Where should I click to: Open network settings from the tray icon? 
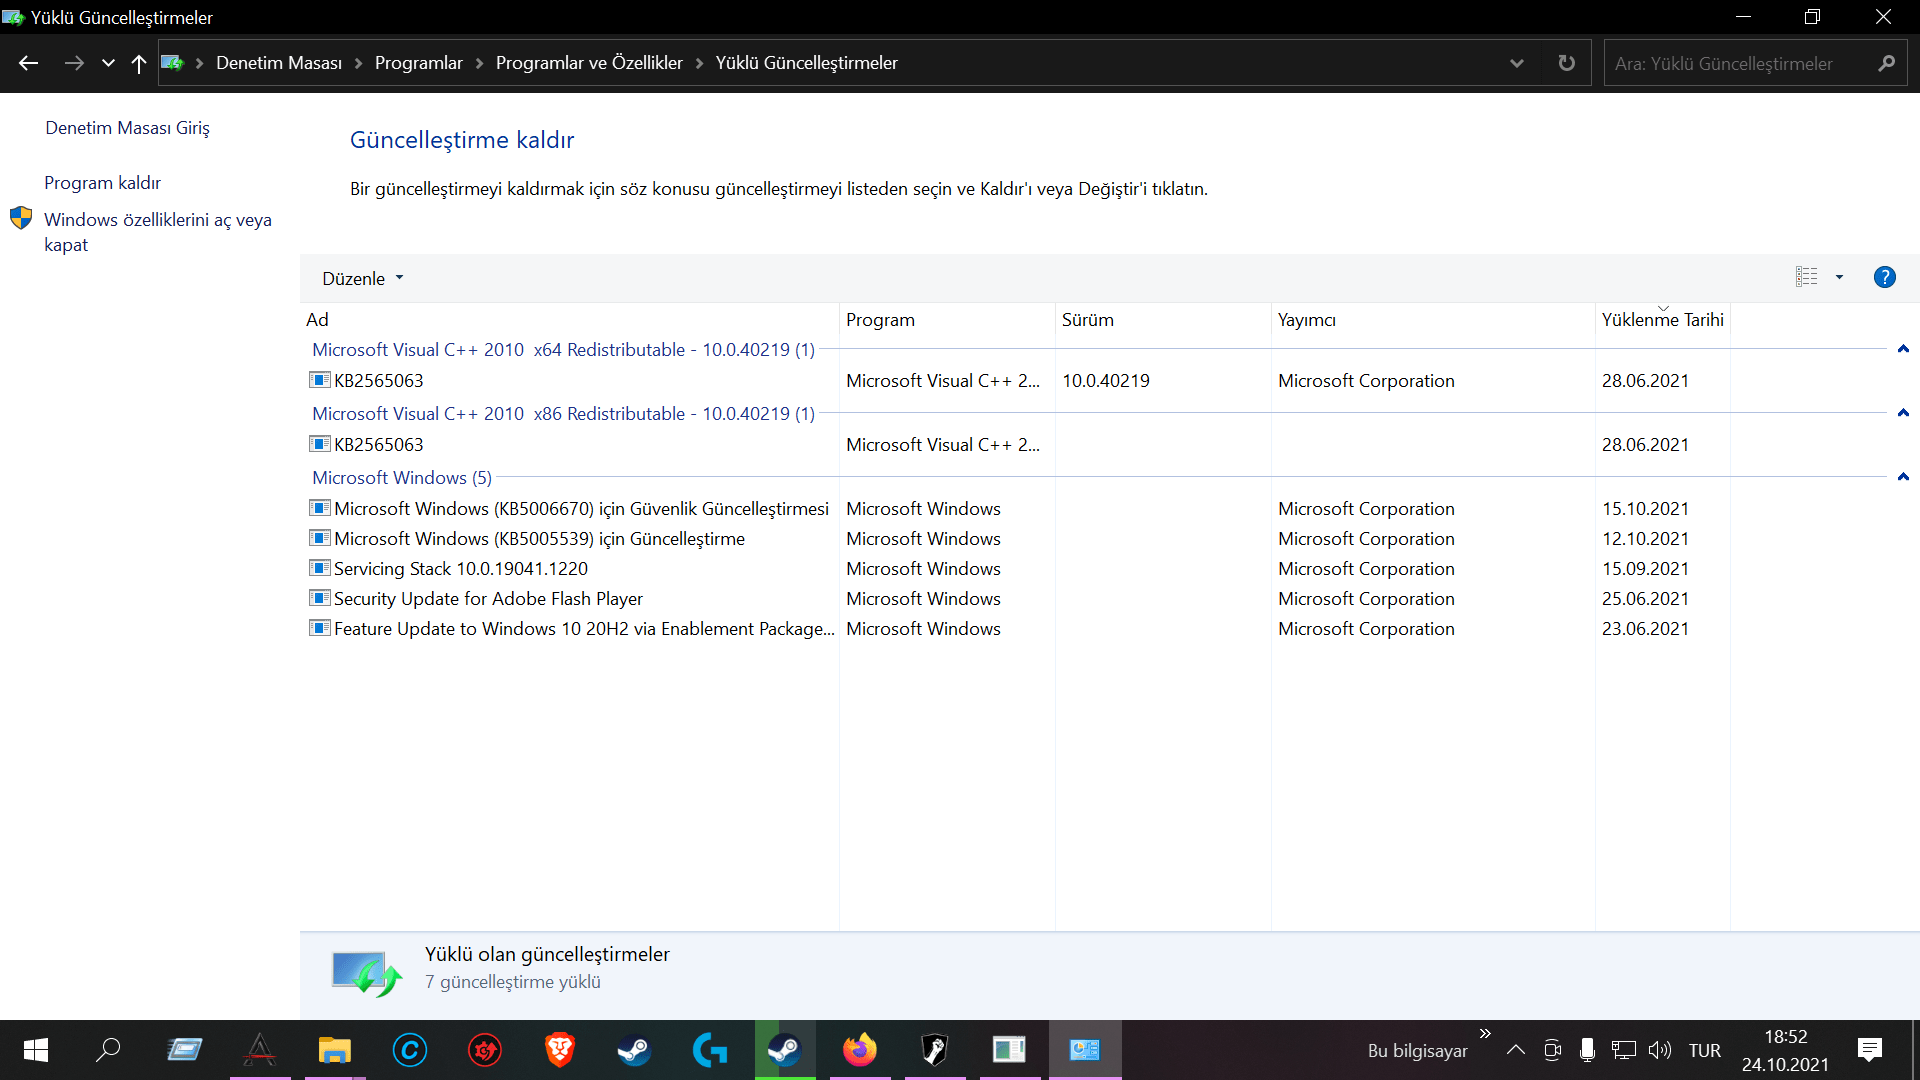(1624, 1050)
